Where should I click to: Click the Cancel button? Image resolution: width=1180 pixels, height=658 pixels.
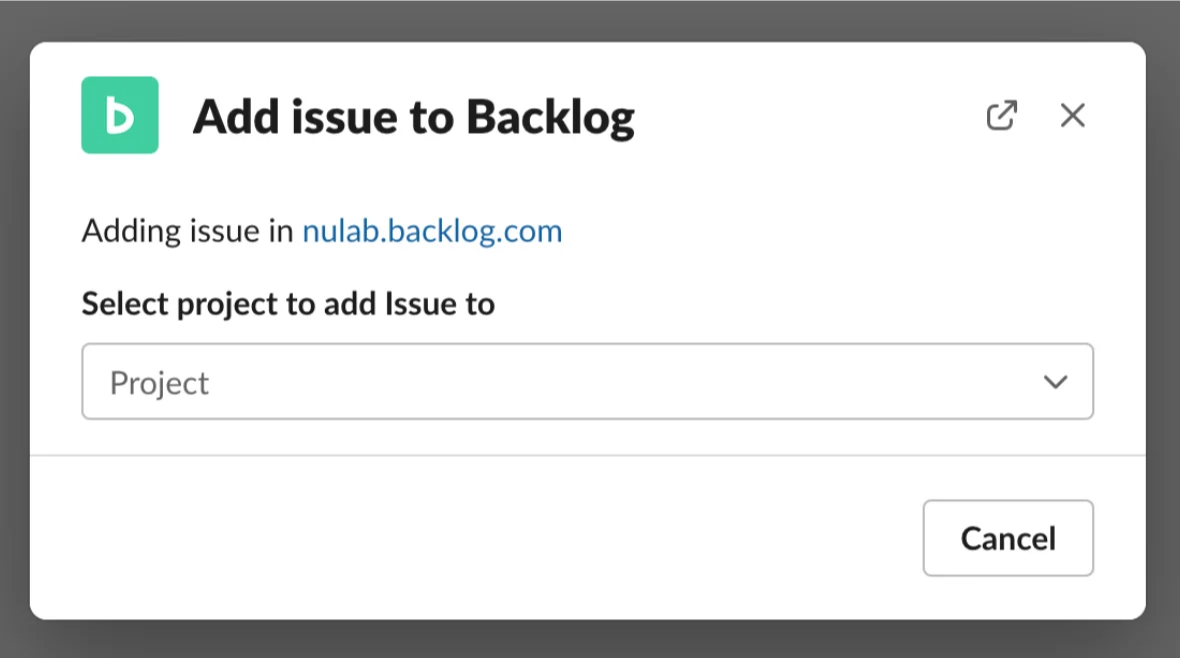coord(1008,538)
